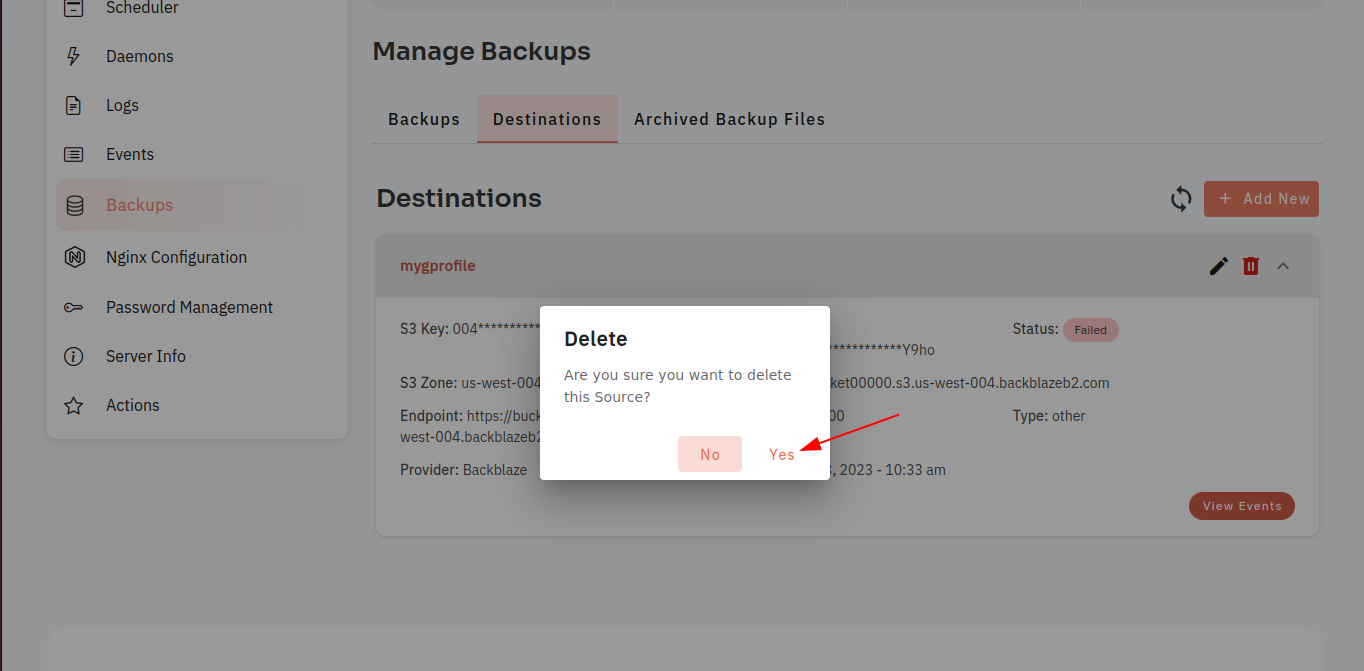Click the Logs document icon

coord(73,105)
